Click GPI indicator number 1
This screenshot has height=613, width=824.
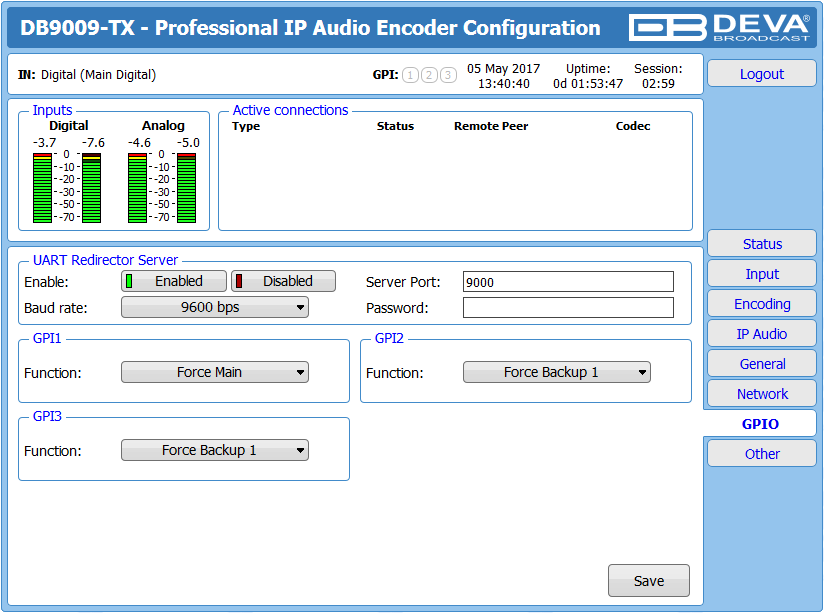tap(410, 75)
